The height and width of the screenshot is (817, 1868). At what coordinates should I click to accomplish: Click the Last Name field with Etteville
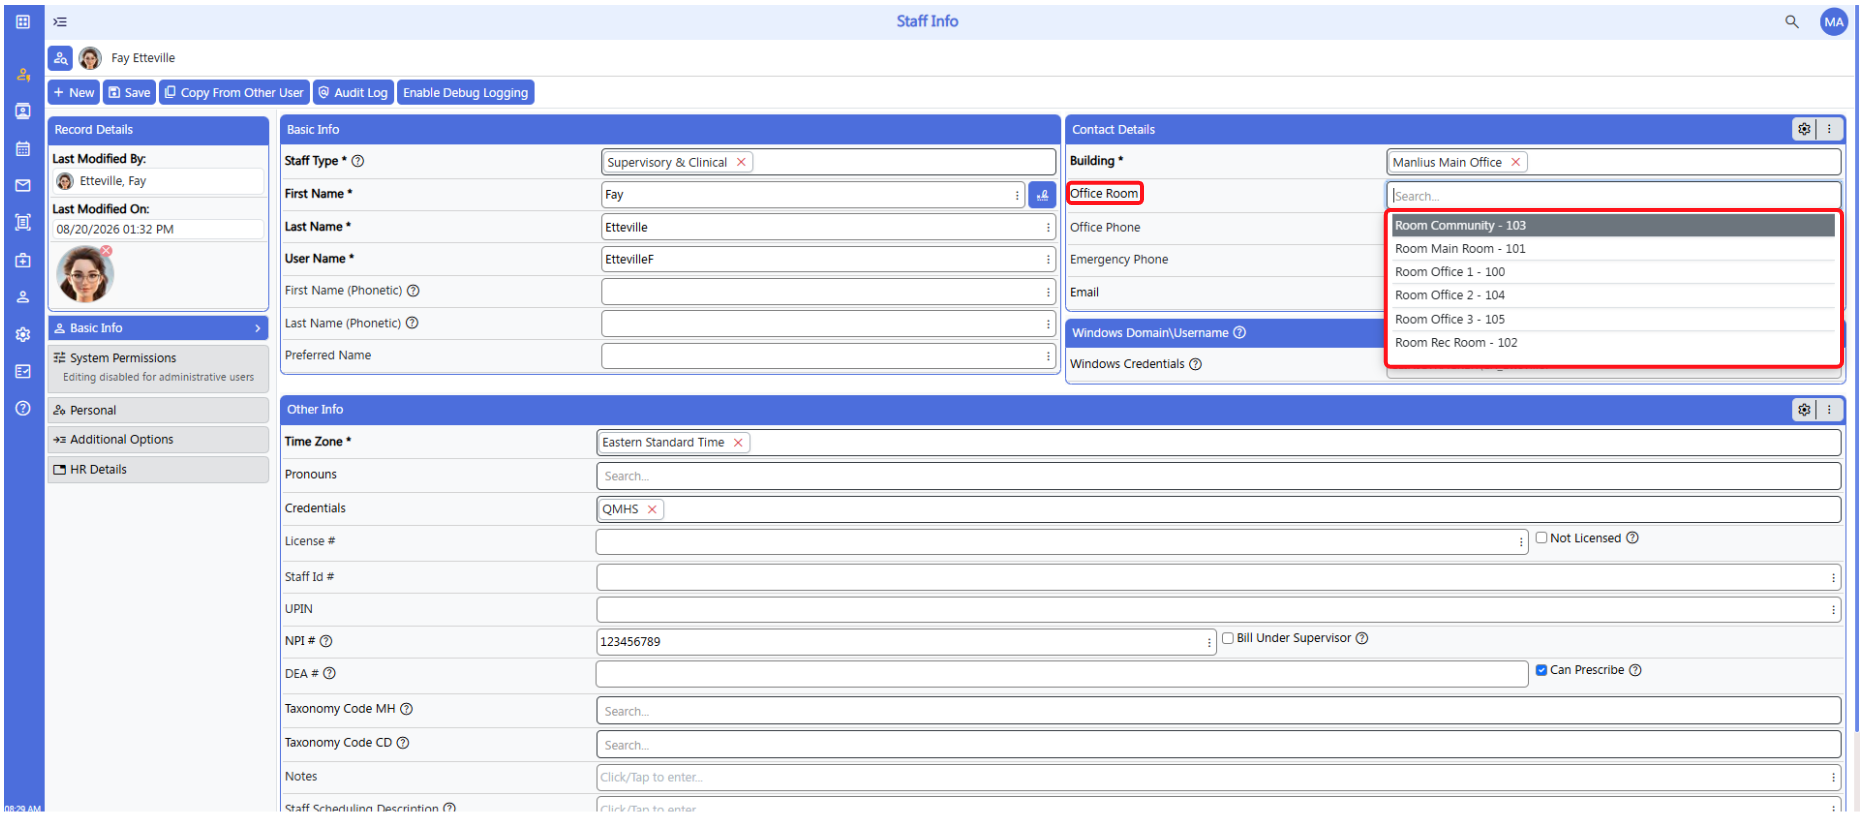point(828,227)
